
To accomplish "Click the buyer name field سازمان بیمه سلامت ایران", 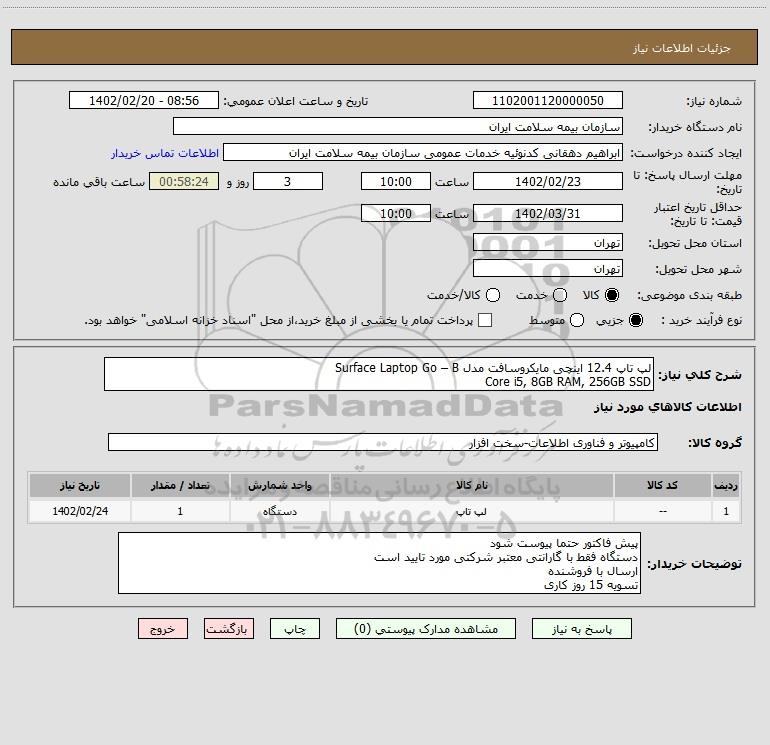I will [x=398, y=126].
